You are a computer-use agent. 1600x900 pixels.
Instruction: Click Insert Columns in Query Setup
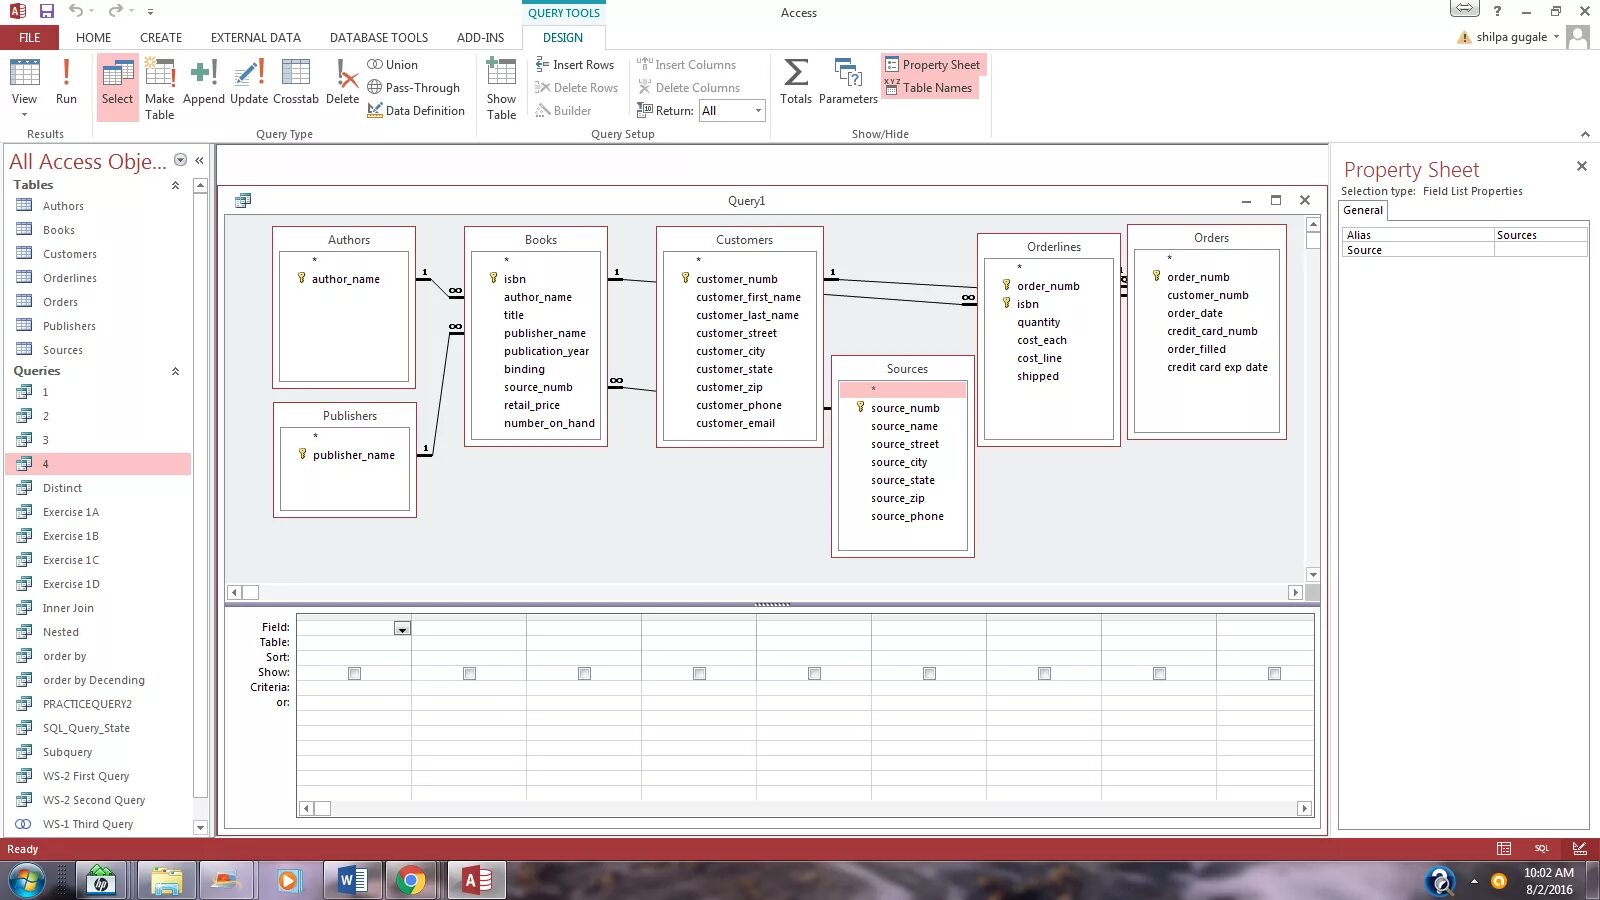(x=686, y=64)
